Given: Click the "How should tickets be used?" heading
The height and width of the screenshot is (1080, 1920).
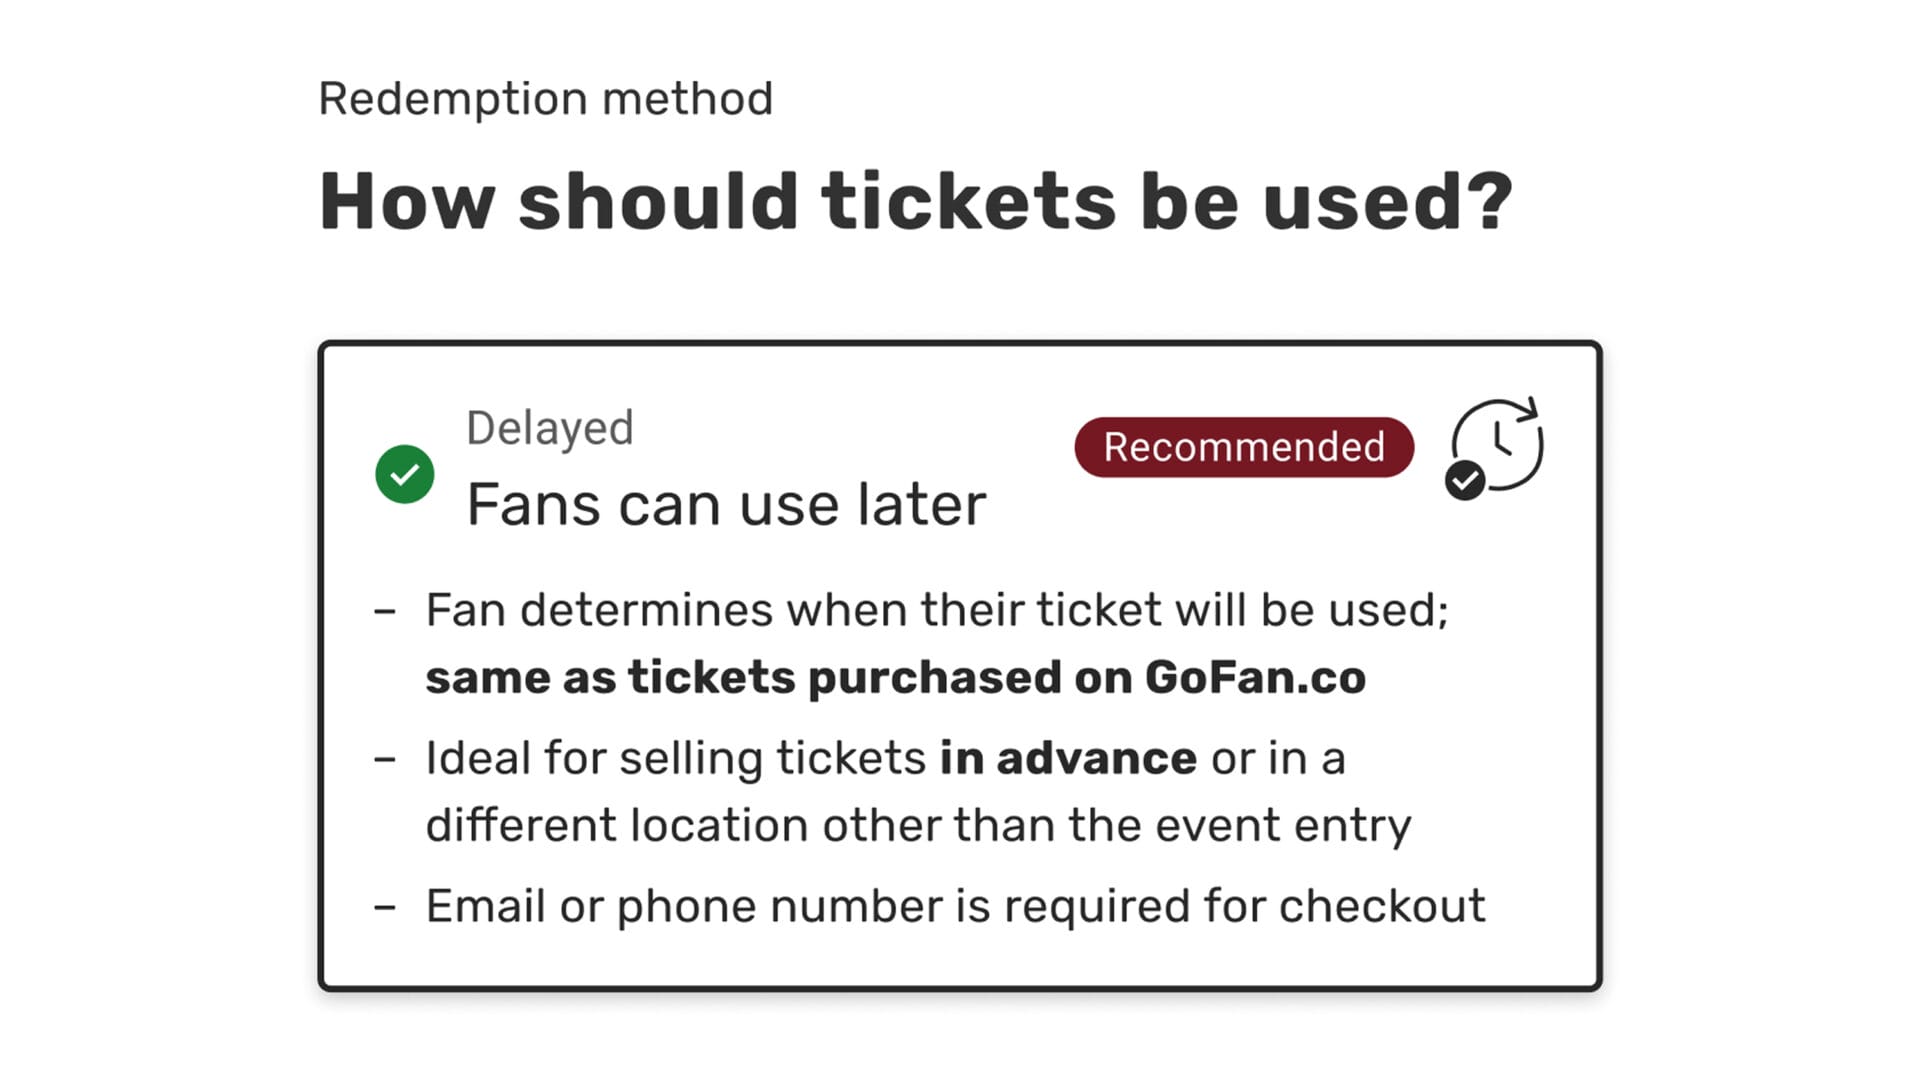Looking at the screenshot, I should 915,201.
